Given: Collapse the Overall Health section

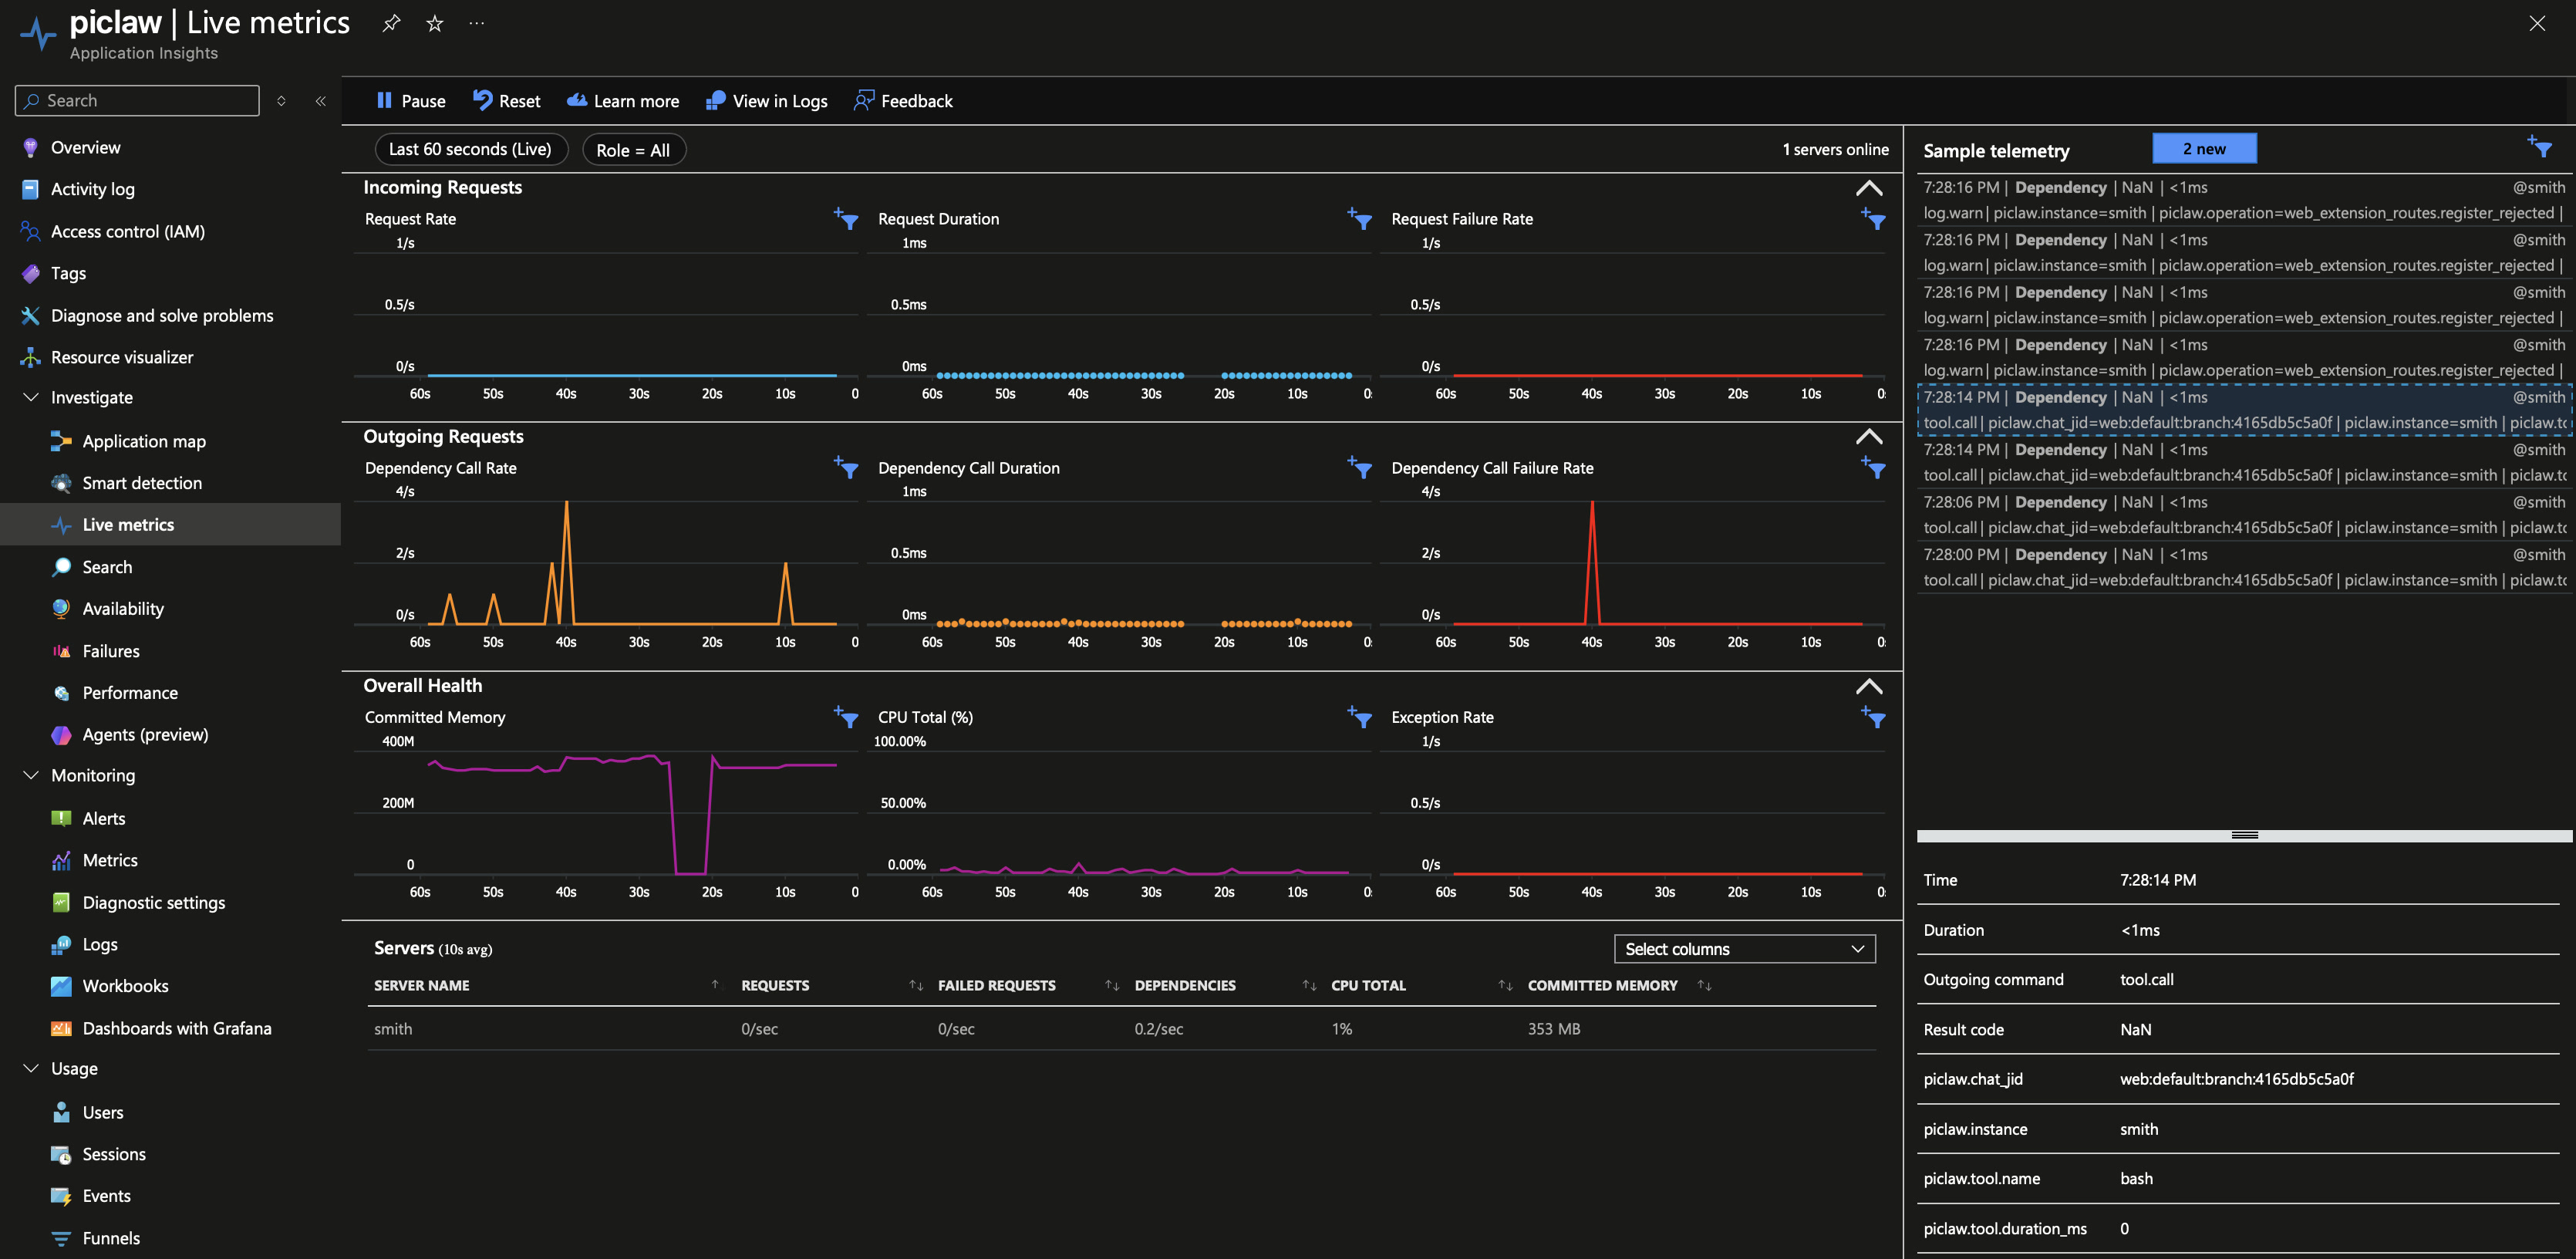Looking at the screenshot, I should (1868, 686).
